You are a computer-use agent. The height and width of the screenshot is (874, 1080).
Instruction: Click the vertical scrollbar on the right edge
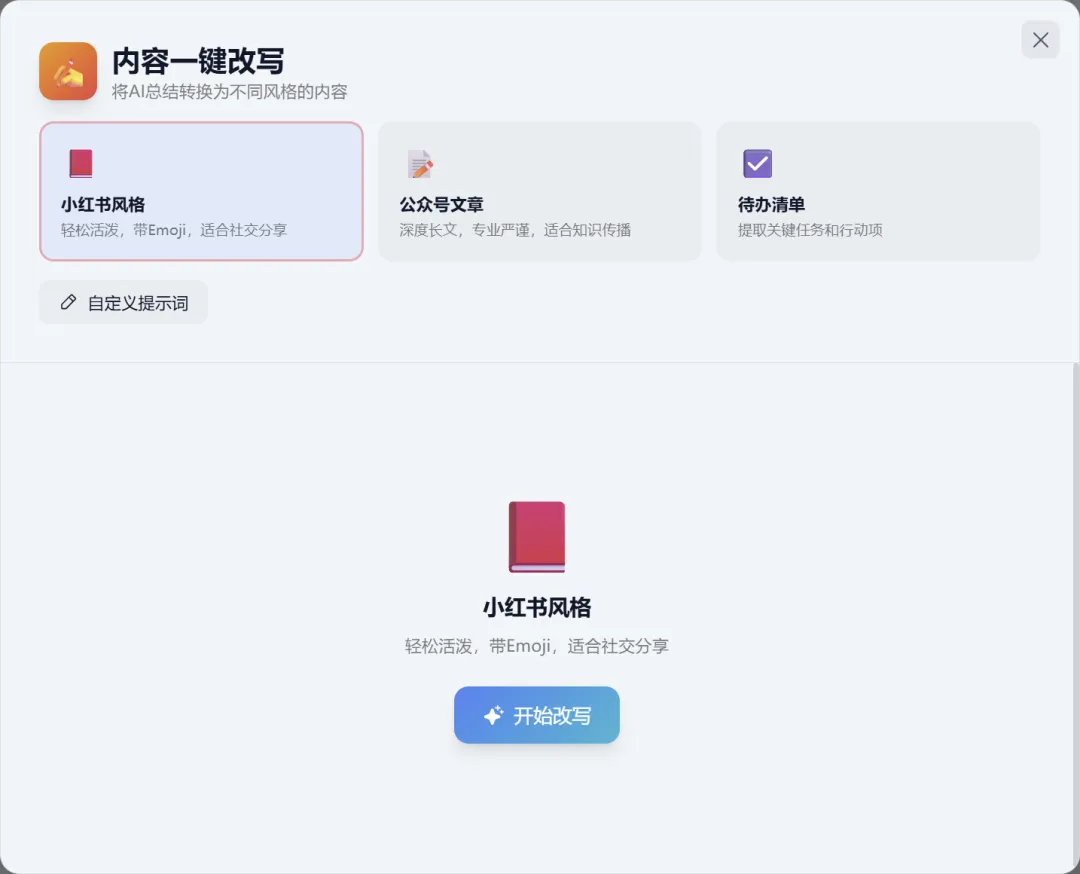click(1076, 613)
